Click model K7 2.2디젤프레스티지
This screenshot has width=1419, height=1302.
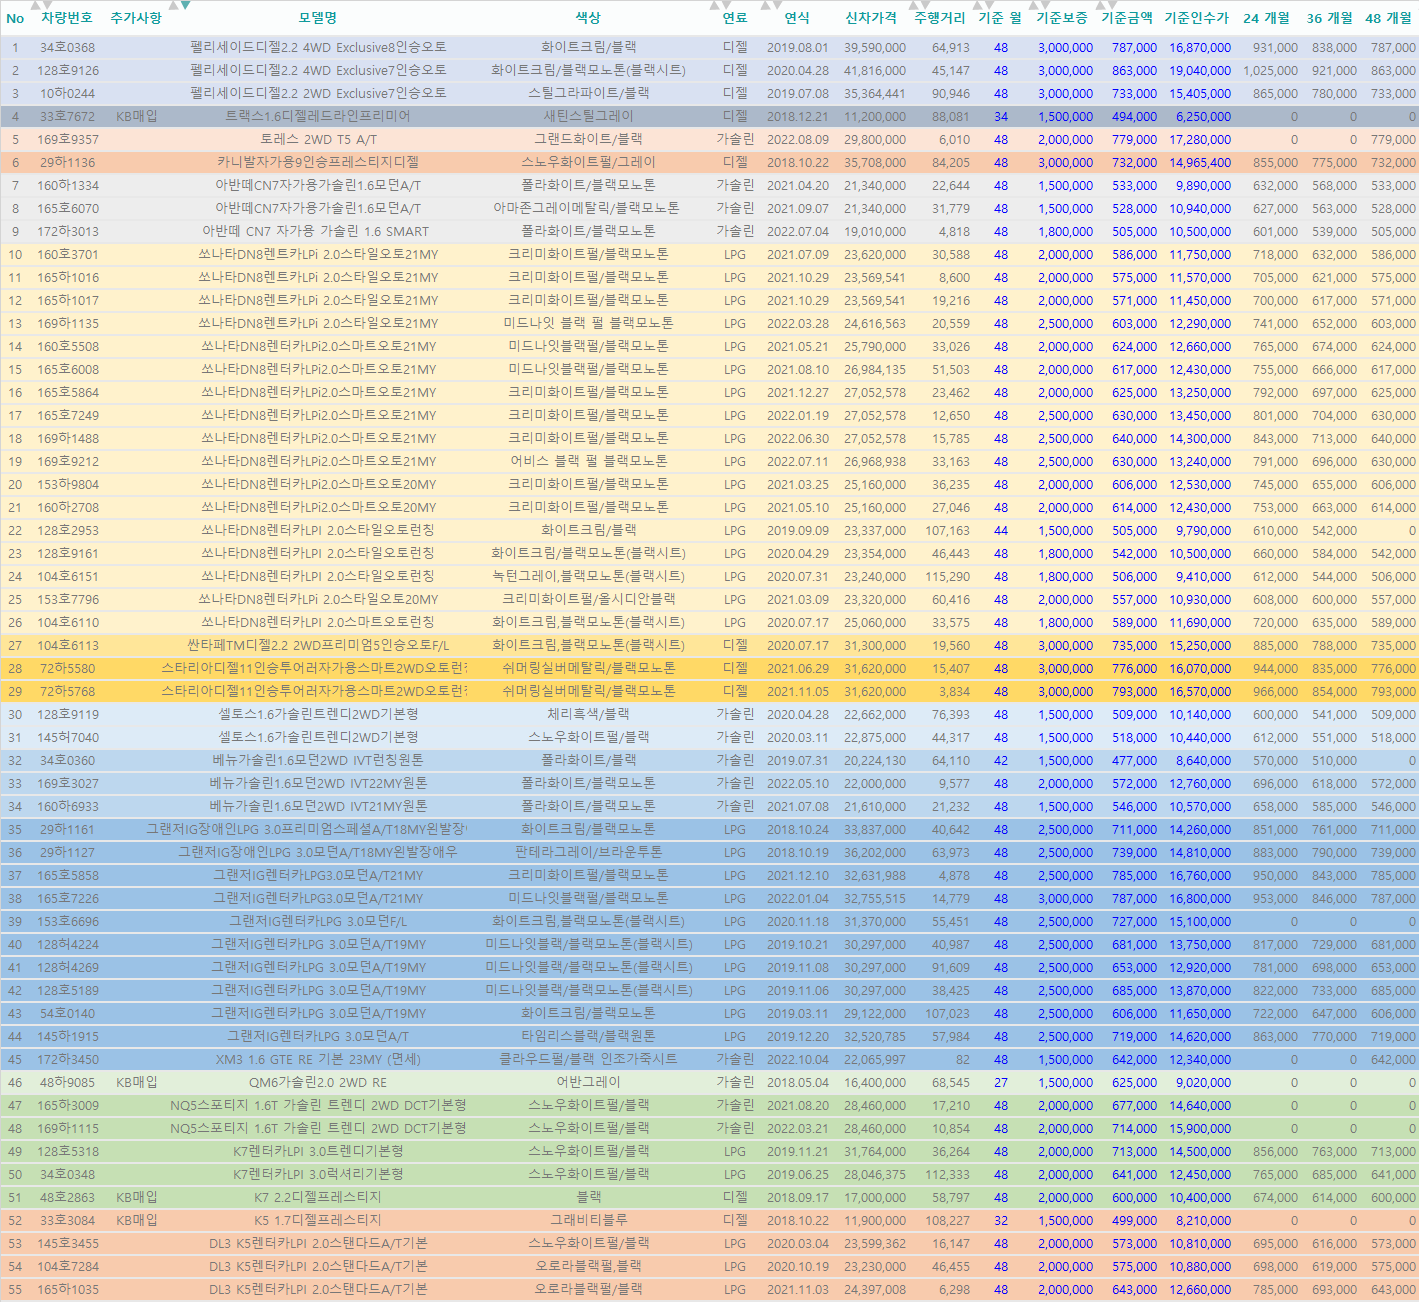point(318,1197)
